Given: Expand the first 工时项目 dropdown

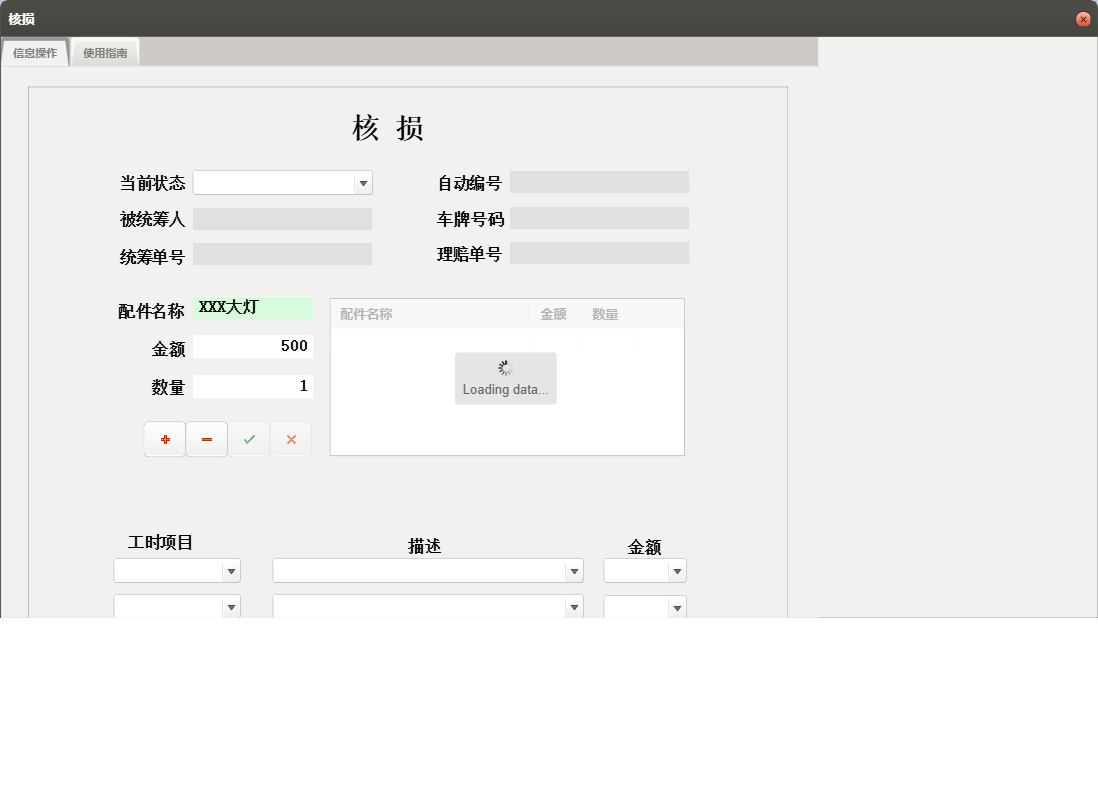Looking at the screenshot, I should (x=232, y=570).
